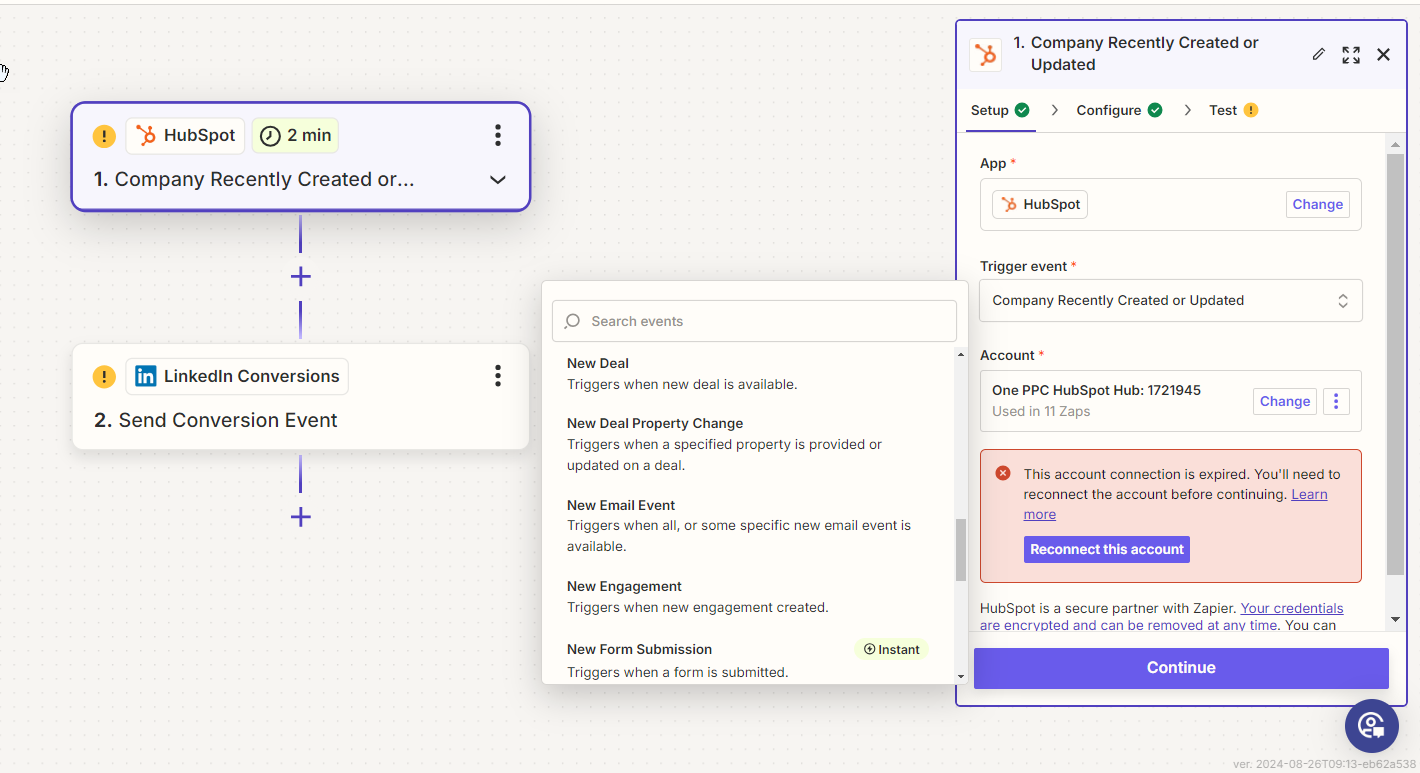Switch to the Test tab

[1233, 110]
